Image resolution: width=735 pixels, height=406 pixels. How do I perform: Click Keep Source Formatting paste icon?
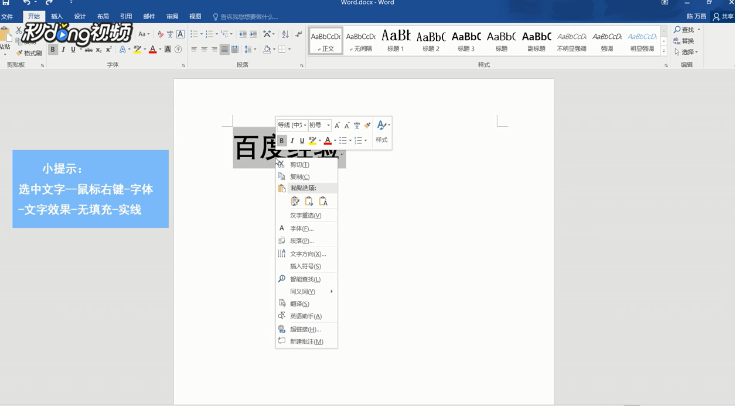coord(295,201)
